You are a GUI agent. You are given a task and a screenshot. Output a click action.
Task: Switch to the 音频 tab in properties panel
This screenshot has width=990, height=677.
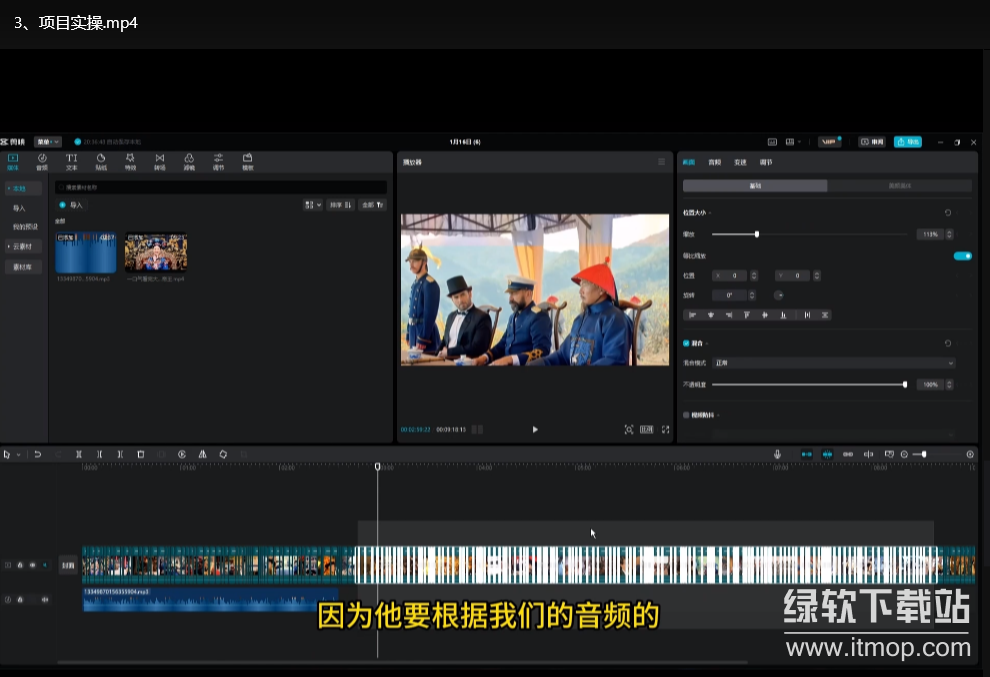pyautogui.click(x=714, y=162)
